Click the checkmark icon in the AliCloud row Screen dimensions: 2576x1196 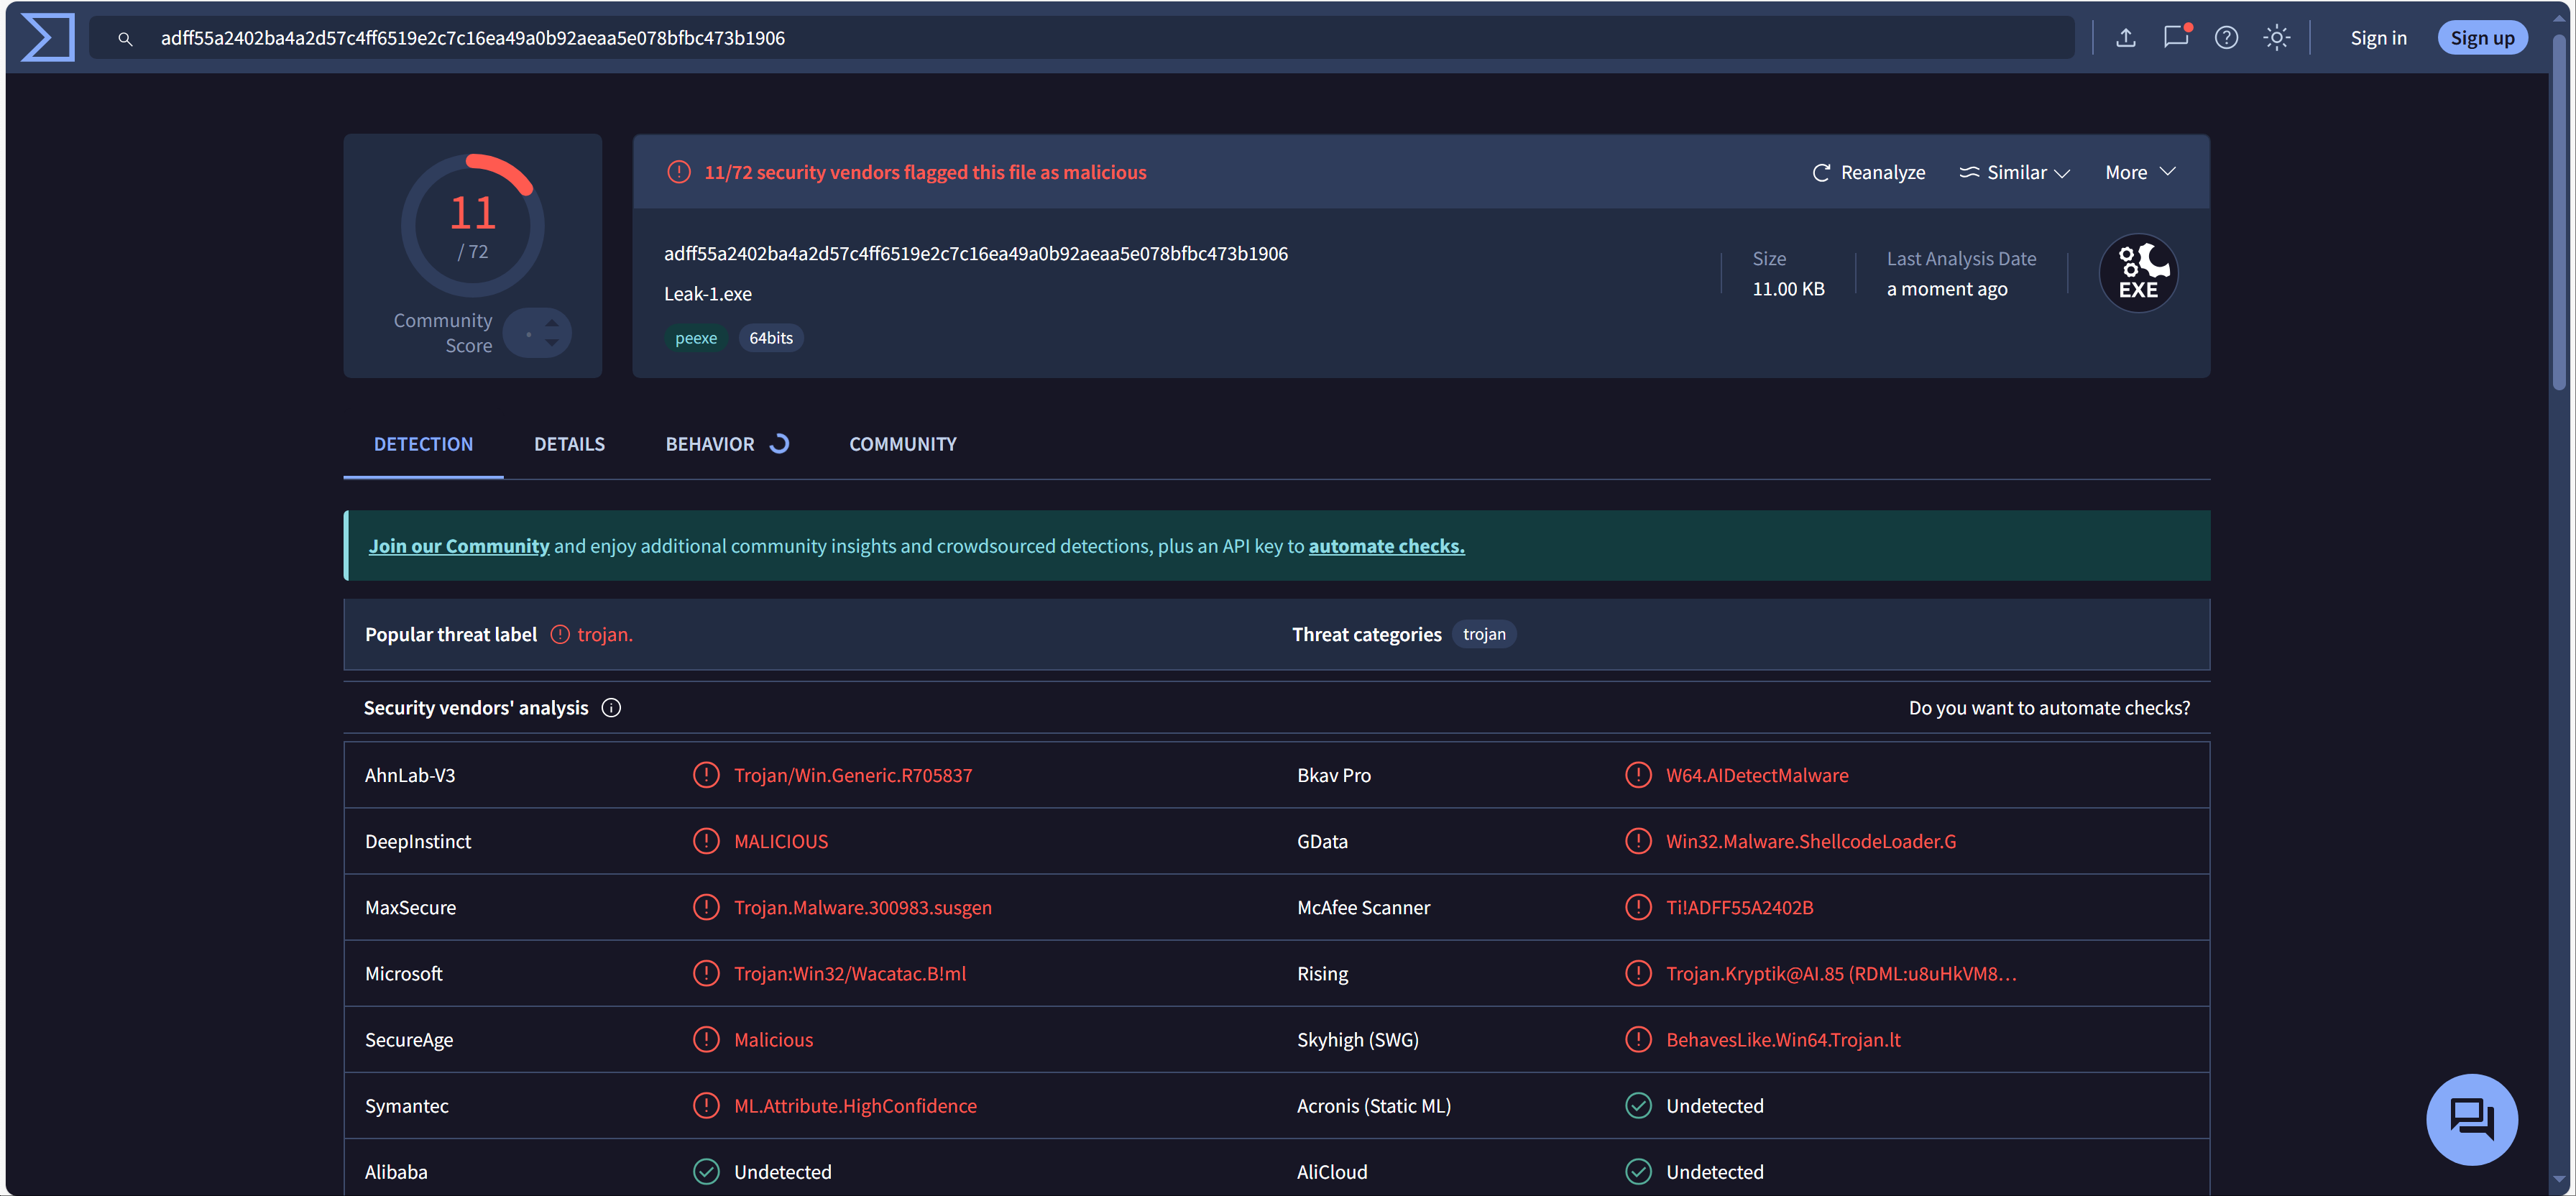pos(1638,1172)
